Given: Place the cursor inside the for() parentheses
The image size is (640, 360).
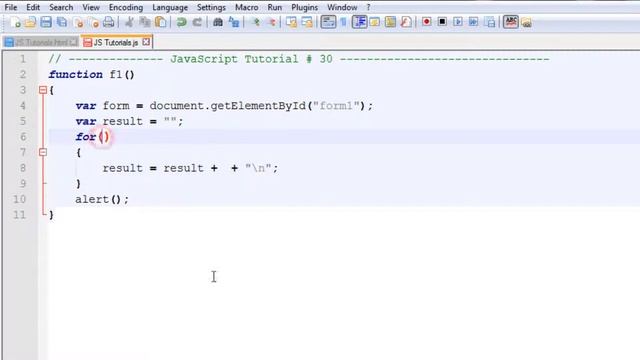Looking at the screenshot, I should point(104,137).
